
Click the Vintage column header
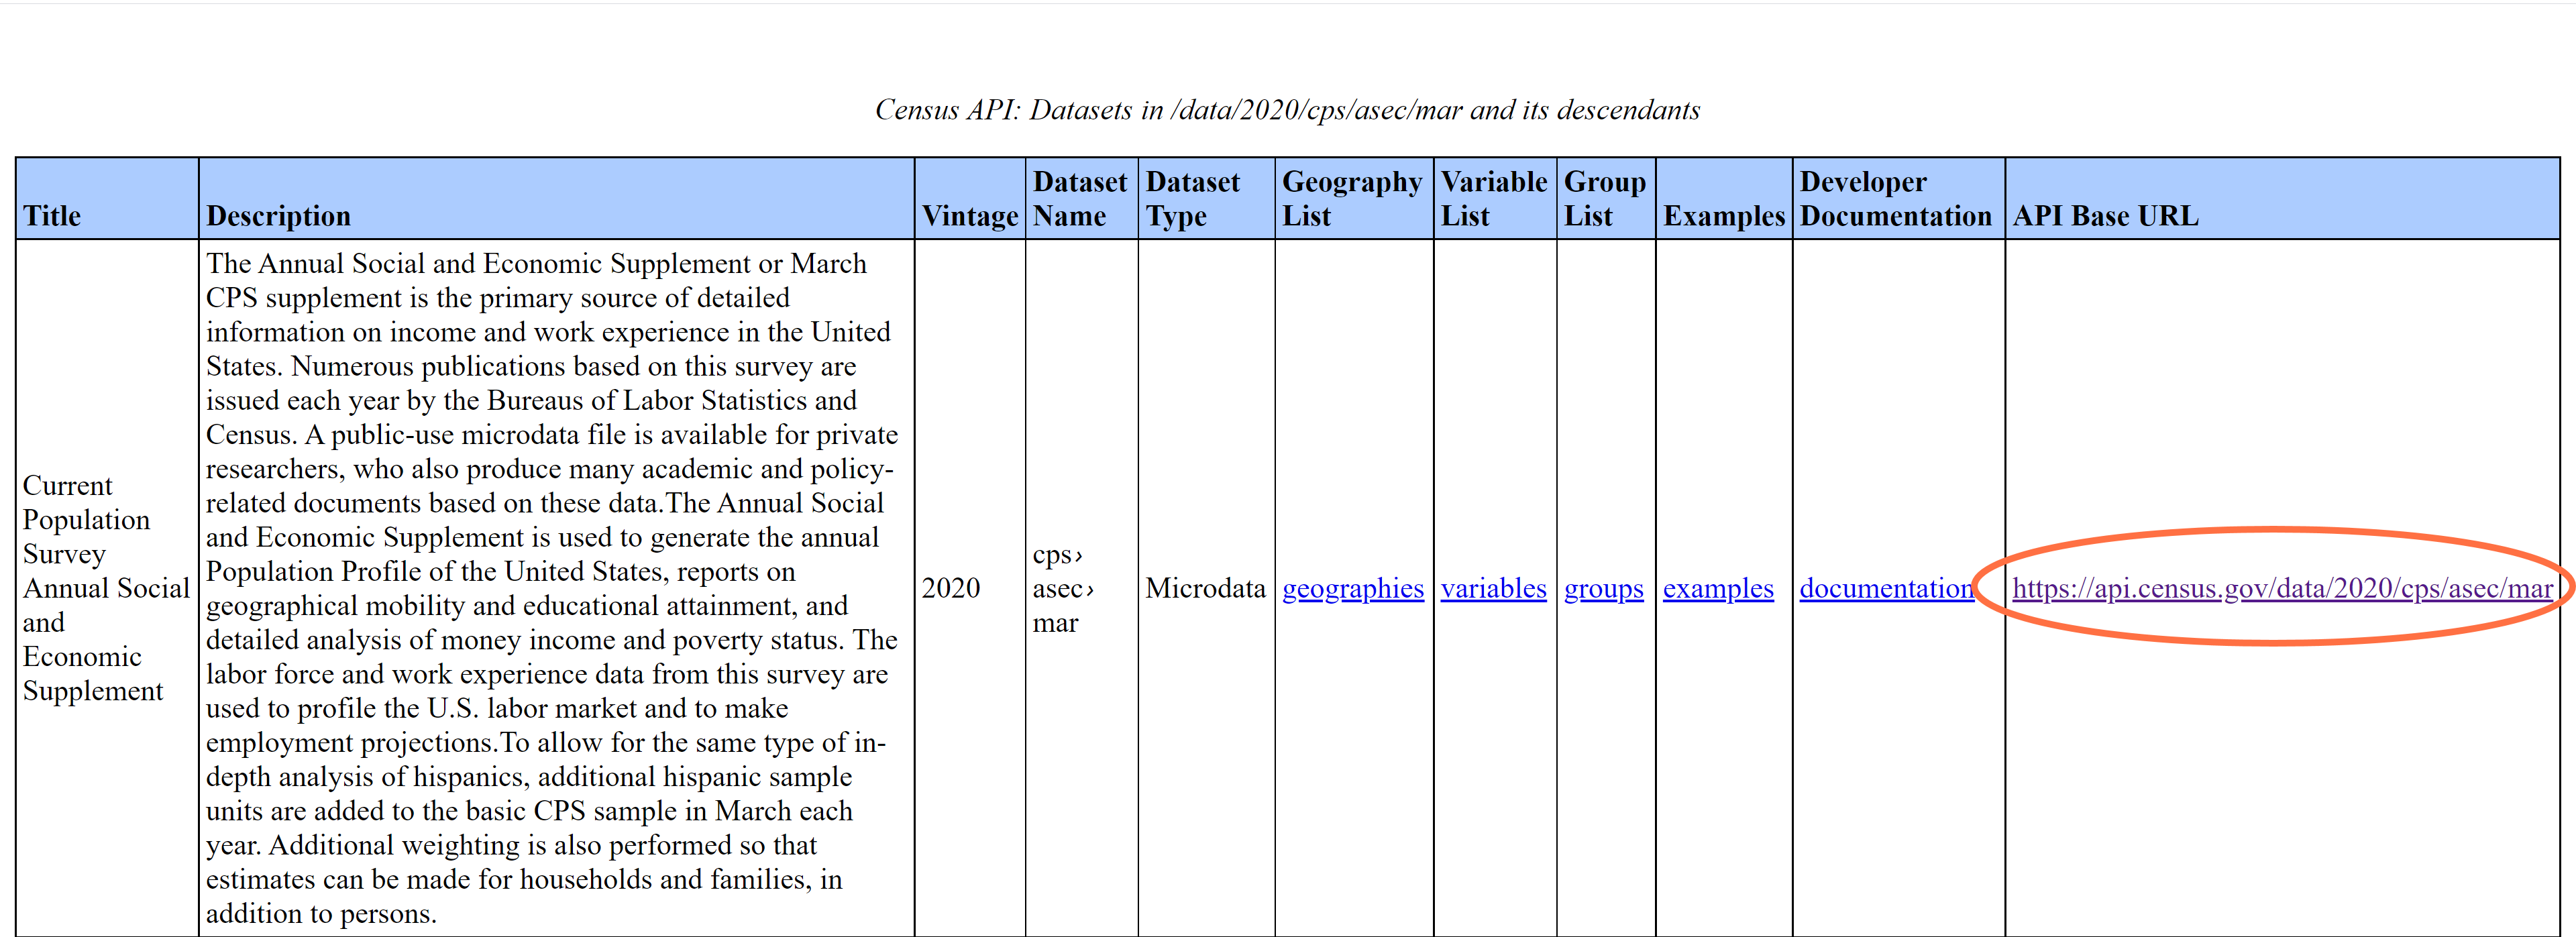pos(969,215)
